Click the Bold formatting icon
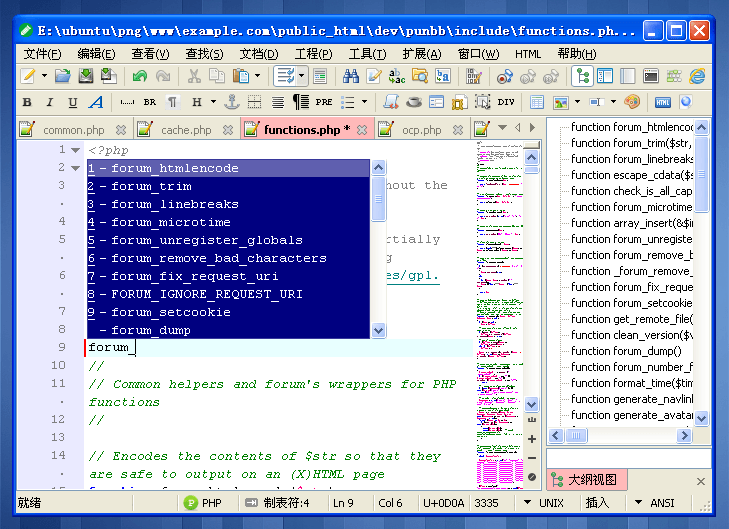The height and width of the screenshot is (529, 729). click(x=27, y=102)
